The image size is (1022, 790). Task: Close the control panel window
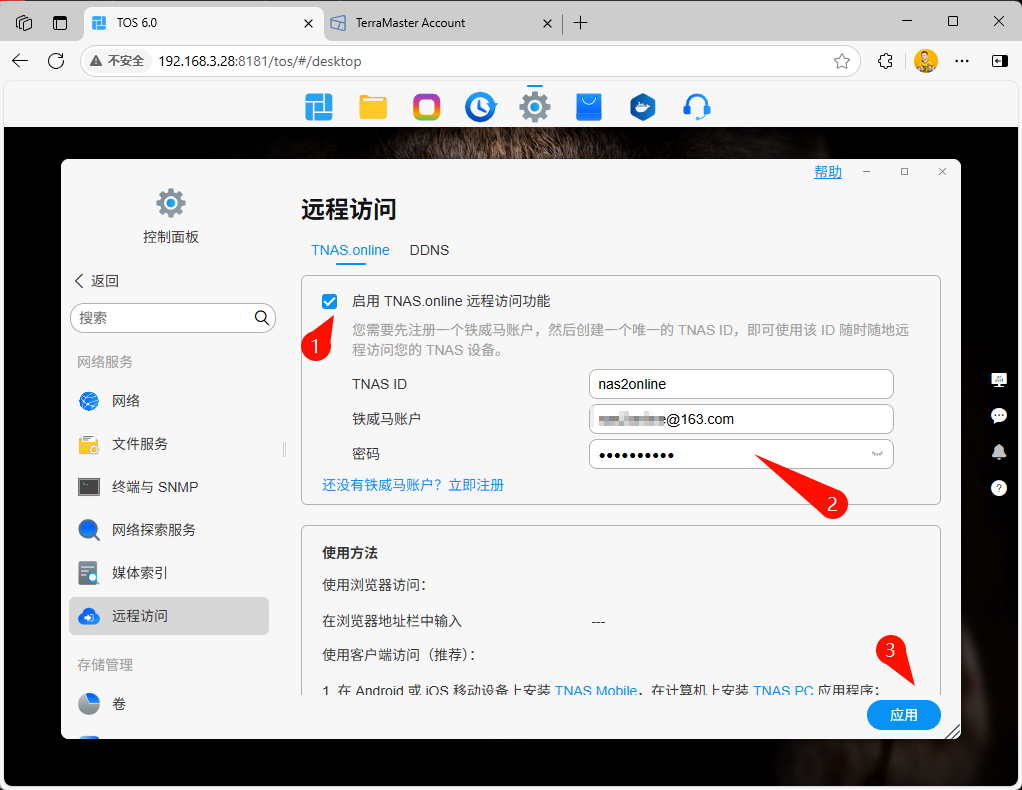point(942,171)
